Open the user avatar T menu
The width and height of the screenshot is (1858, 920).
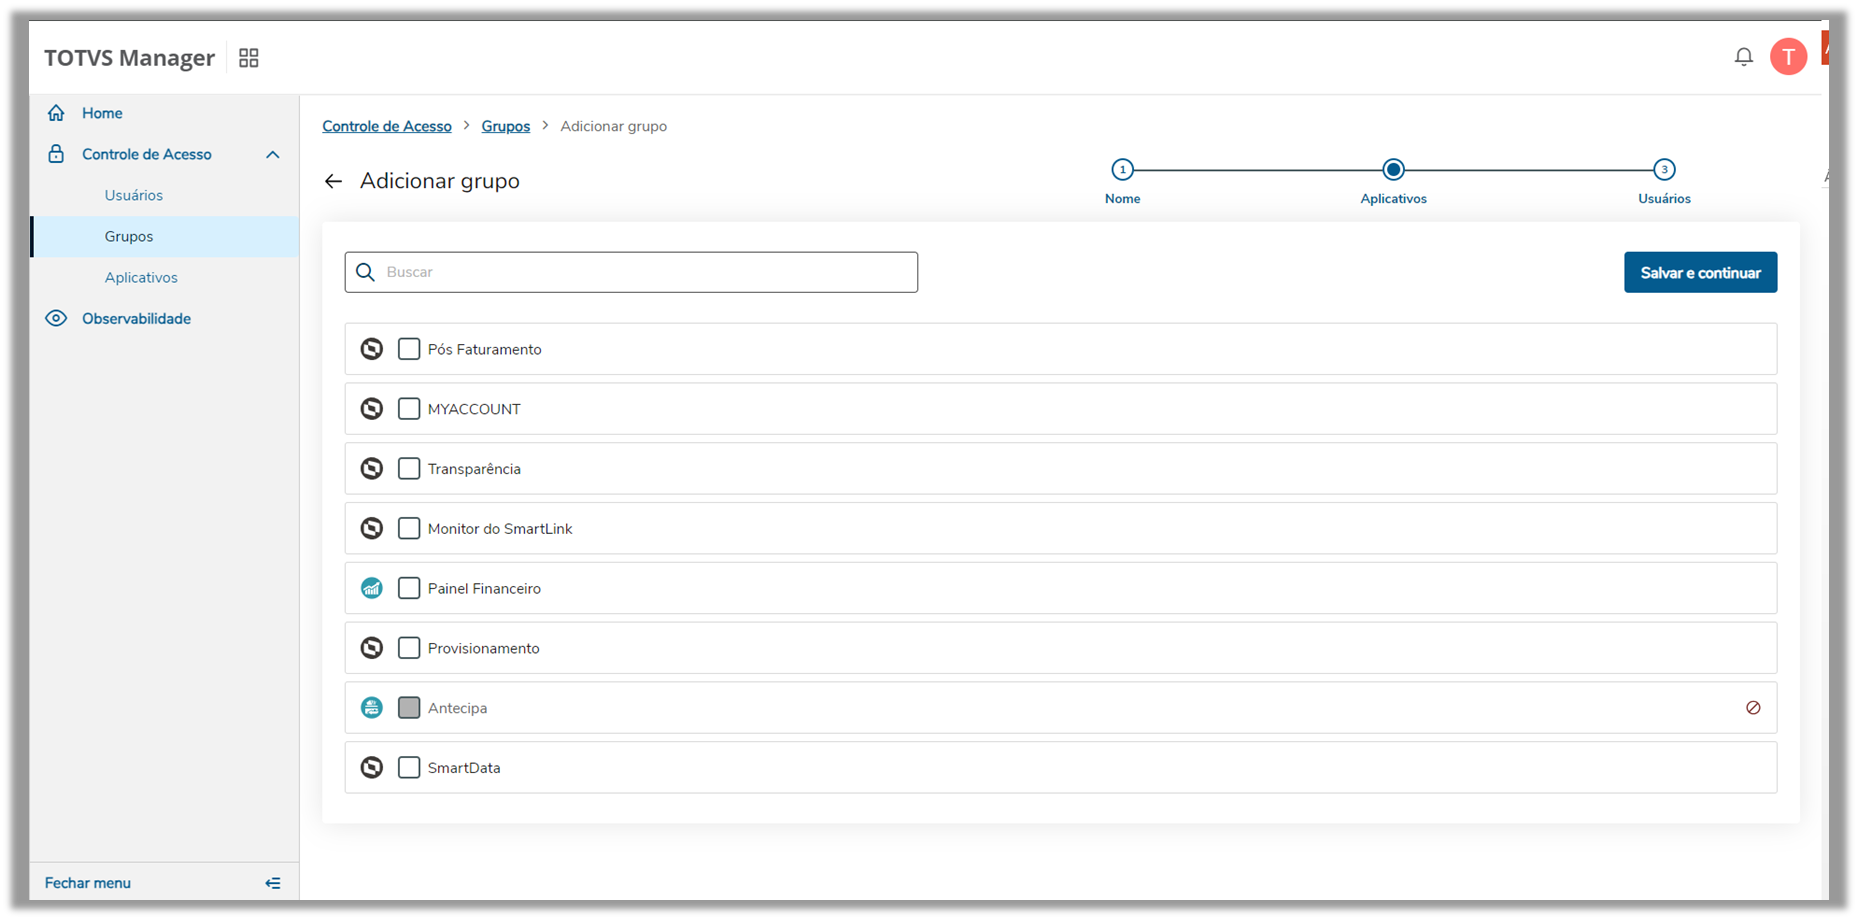pyautogui.click(x=1788, y=57)
